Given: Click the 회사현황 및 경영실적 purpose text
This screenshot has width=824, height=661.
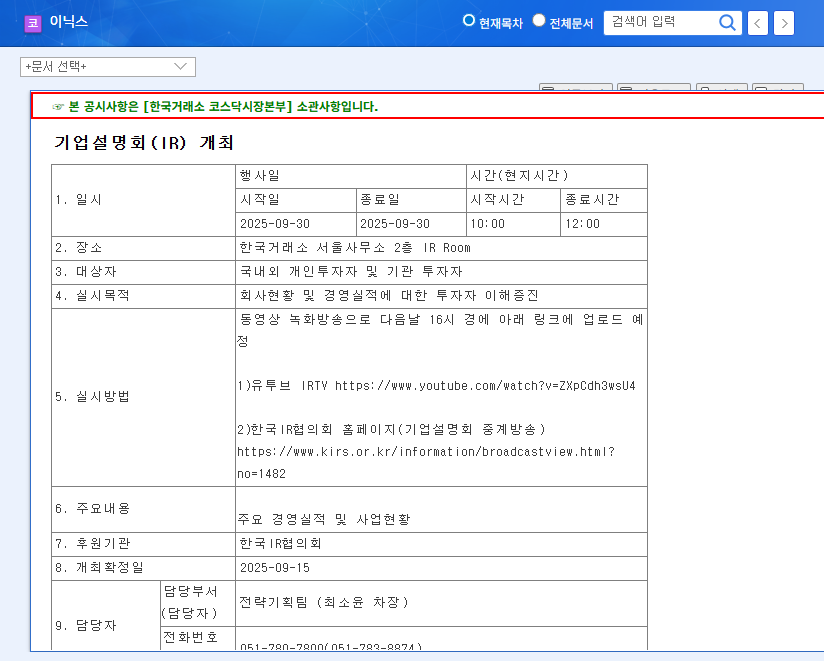Looking at the screenshot, I should click(x=389, y=296).
